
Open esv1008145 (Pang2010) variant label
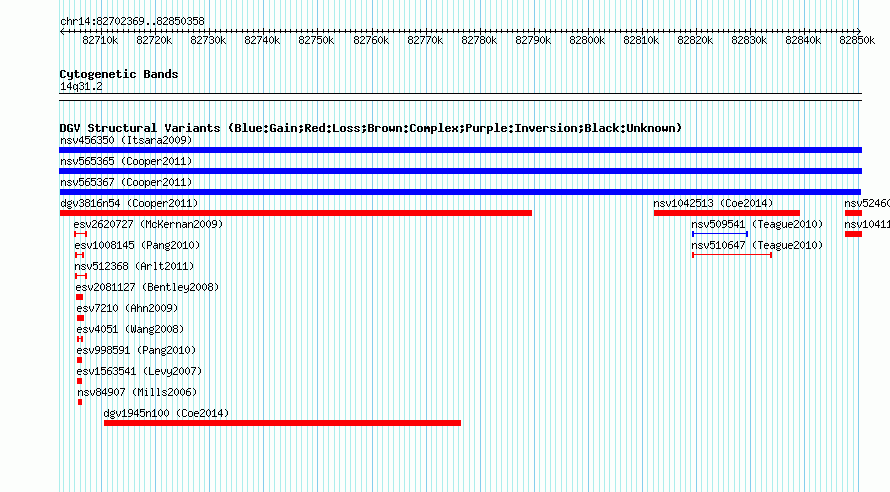pyautogui.click(x=137, y=245)
